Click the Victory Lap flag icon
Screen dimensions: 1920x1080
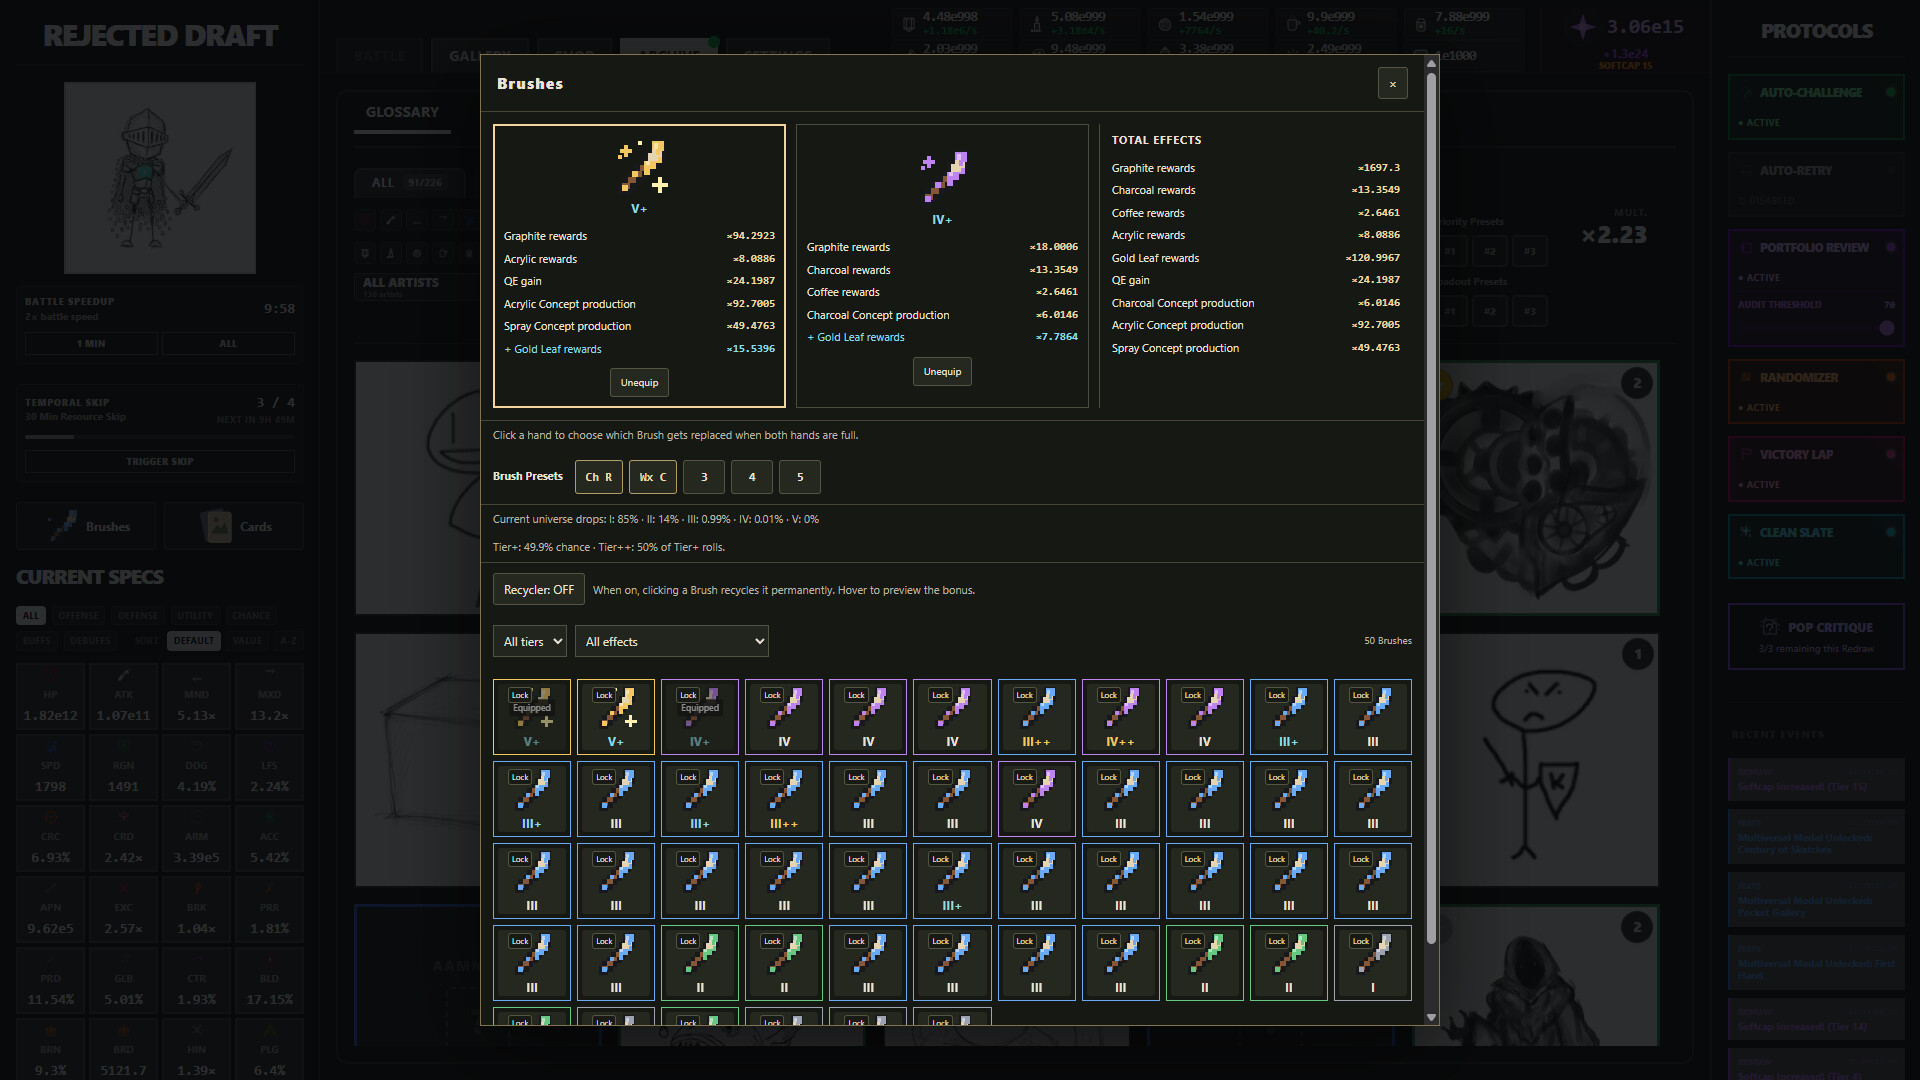tap(1747, 454)
